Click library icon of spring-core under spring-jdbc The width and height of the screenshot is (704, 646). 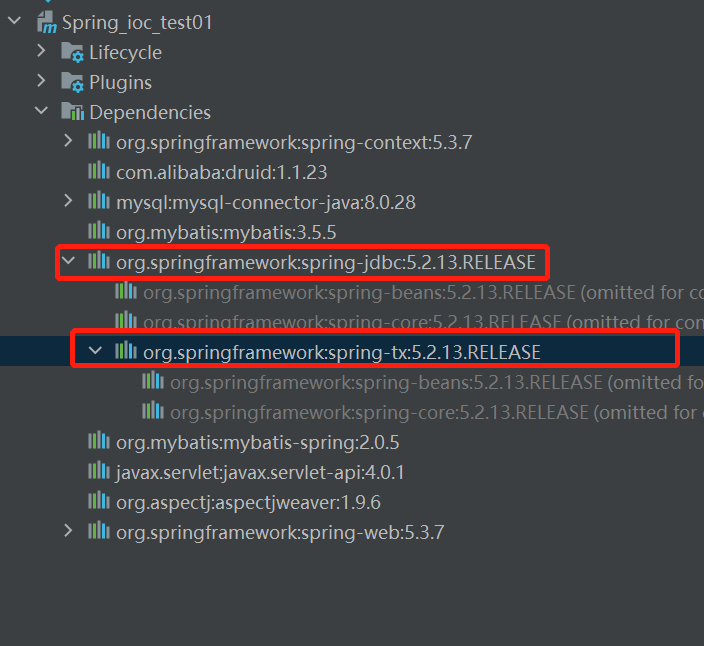[126, 320]
